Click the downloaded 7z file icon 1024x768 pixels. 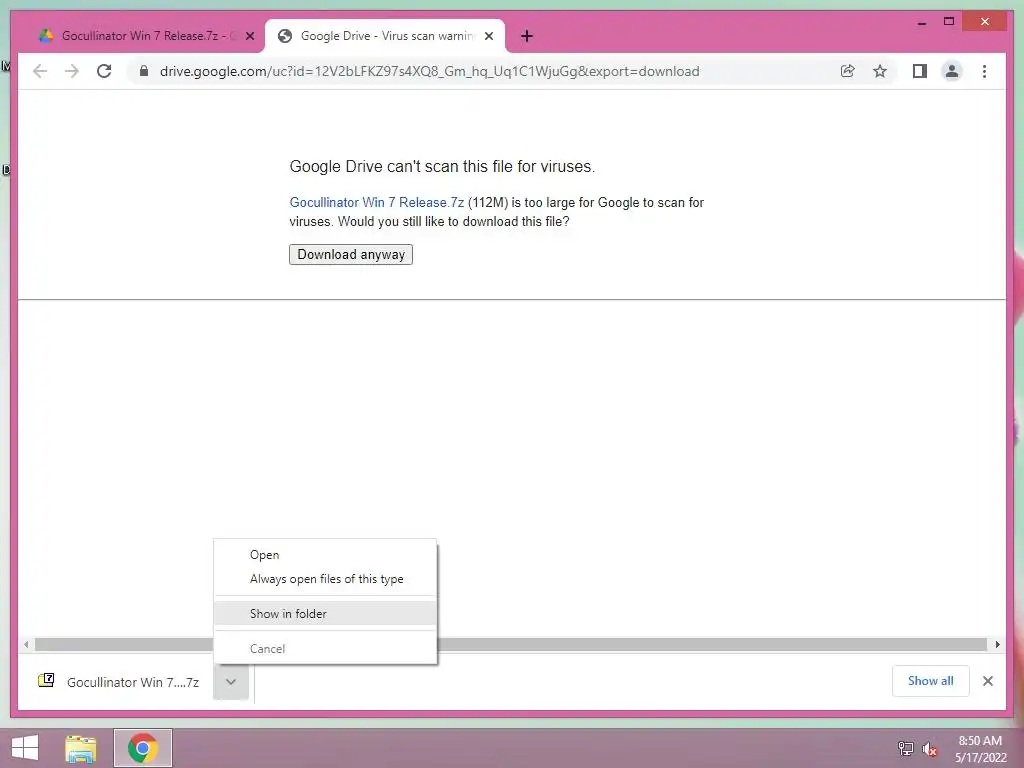click(46, 680)
